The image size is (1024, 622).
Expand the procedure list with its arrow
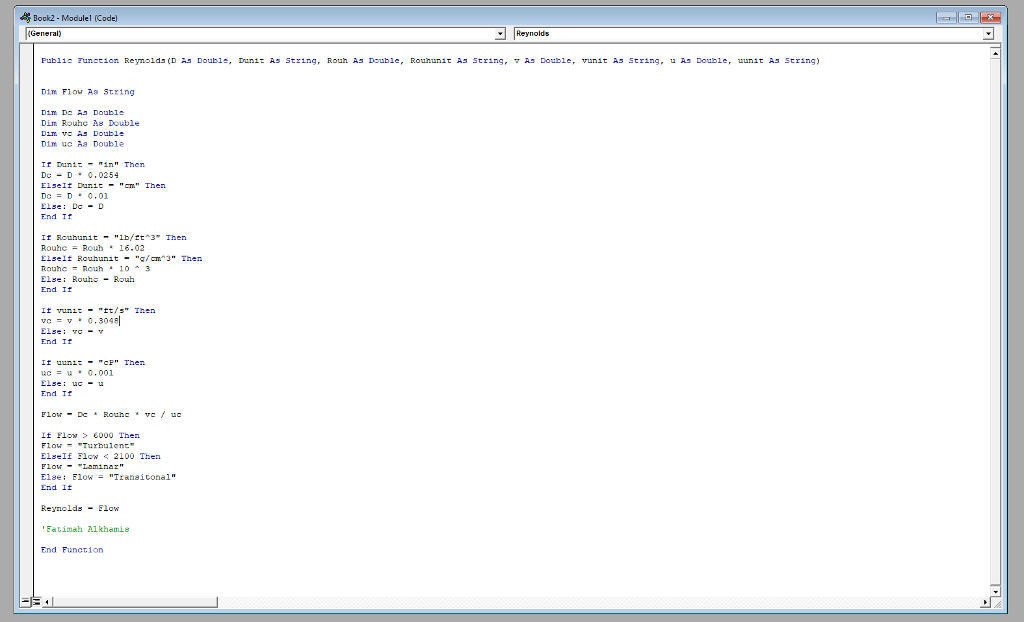(988, 33)
